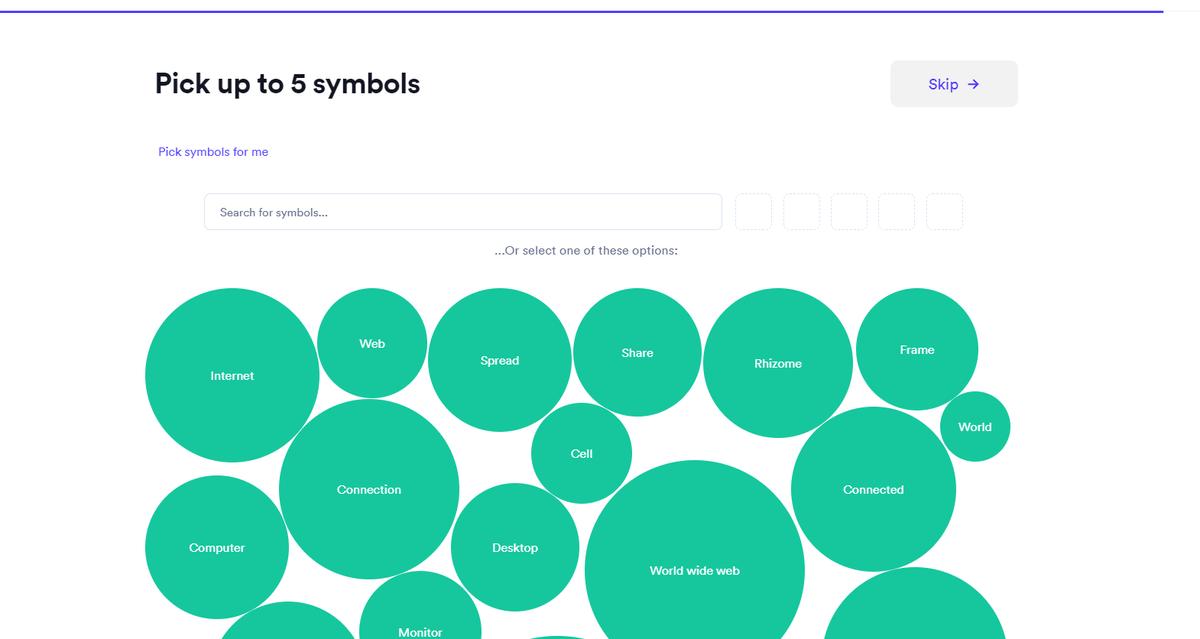Select the Internet symbol bubble

tap(232, 376)
